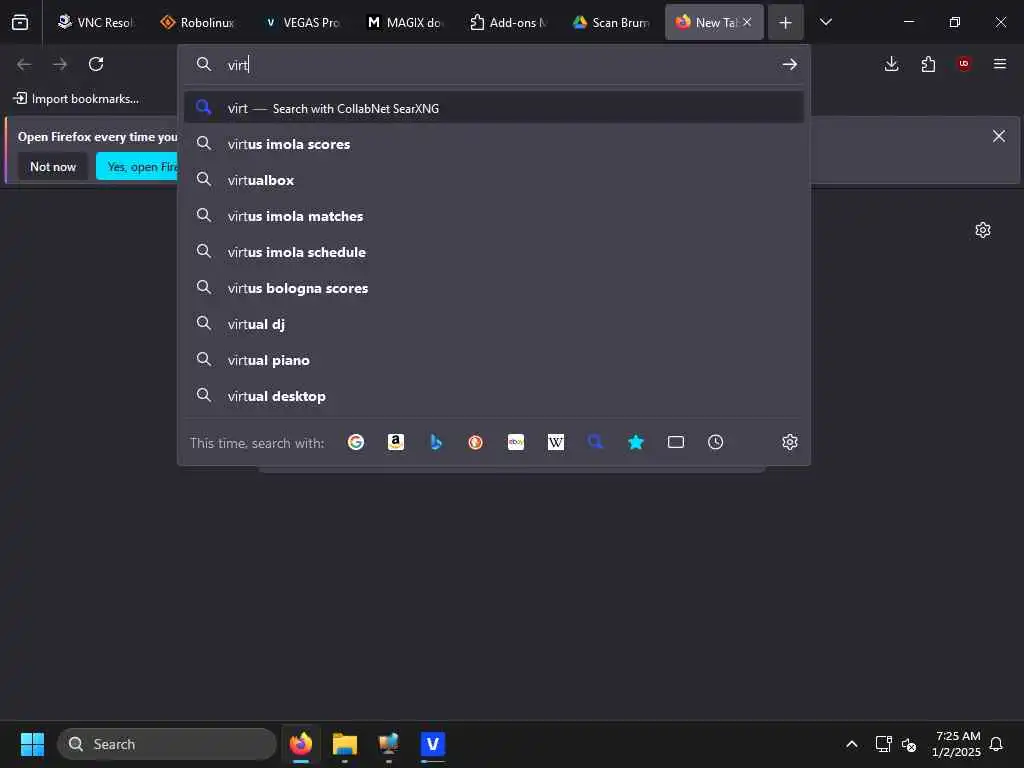Viewport: 1024px width, 768px height.
Task: Open Windows Start menu
Action: coord(32,744)
